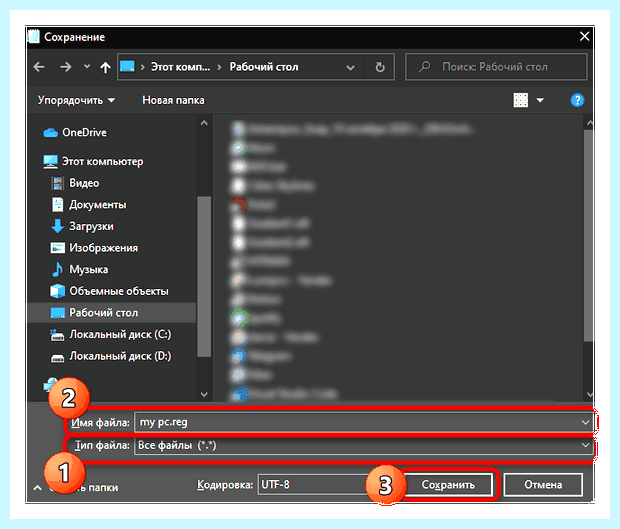
Task: Collapse folders pane with bottom-left chevron
Action: coord(38,488)
